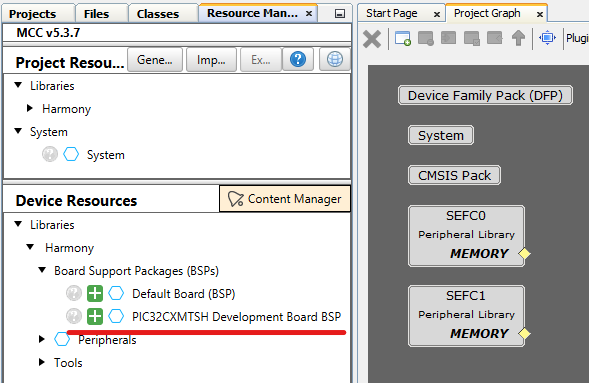Click the Project Resources heading
This screenshot has width=589, height=383.
[70, 63]
